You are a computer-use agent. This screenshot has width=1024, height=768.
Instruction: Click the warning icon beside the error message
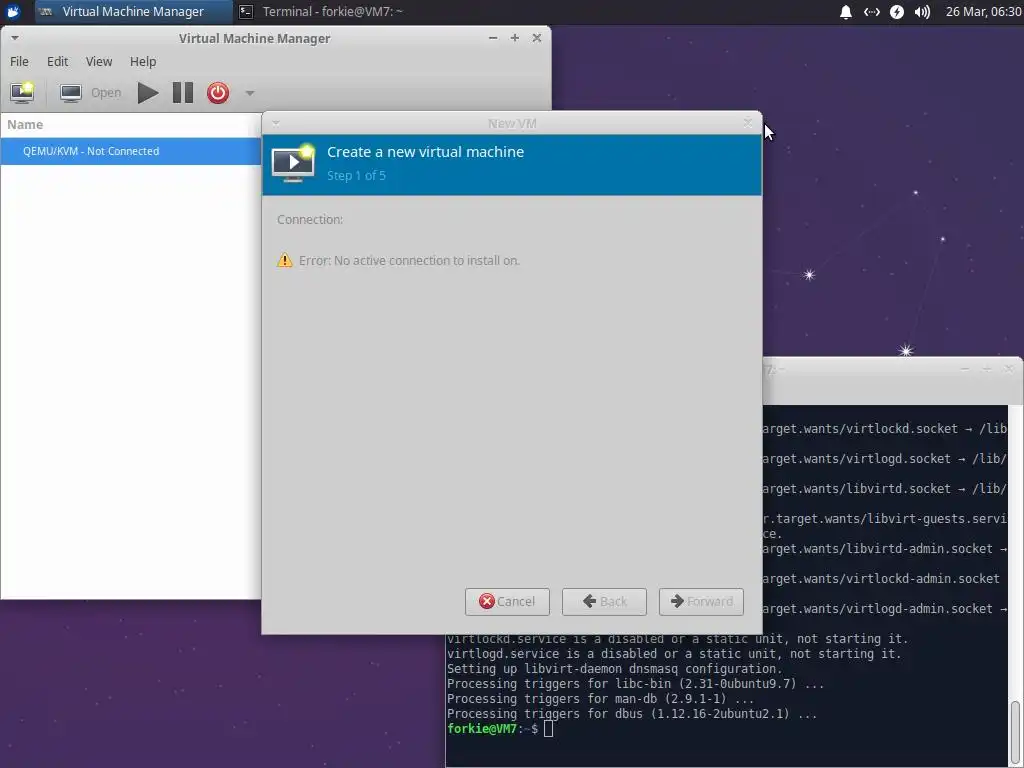coord(285,260)
